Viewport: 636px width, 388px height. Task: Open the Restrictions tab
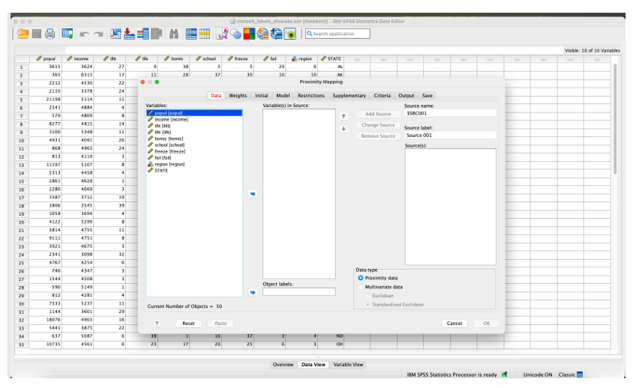click(311, 96)
